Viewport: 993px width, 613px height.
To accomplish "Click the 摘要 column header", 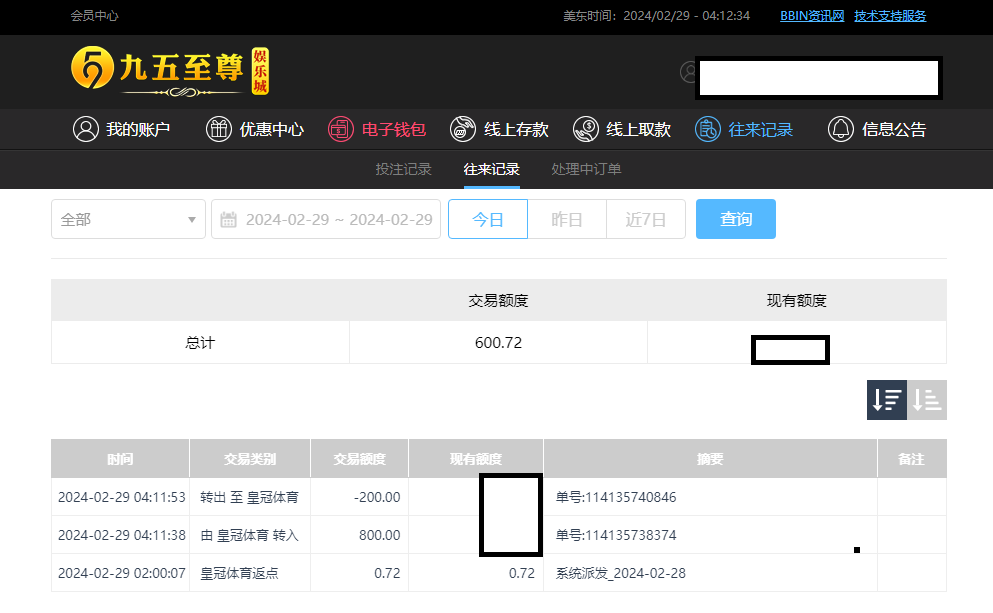I will (x=711, y=458).
